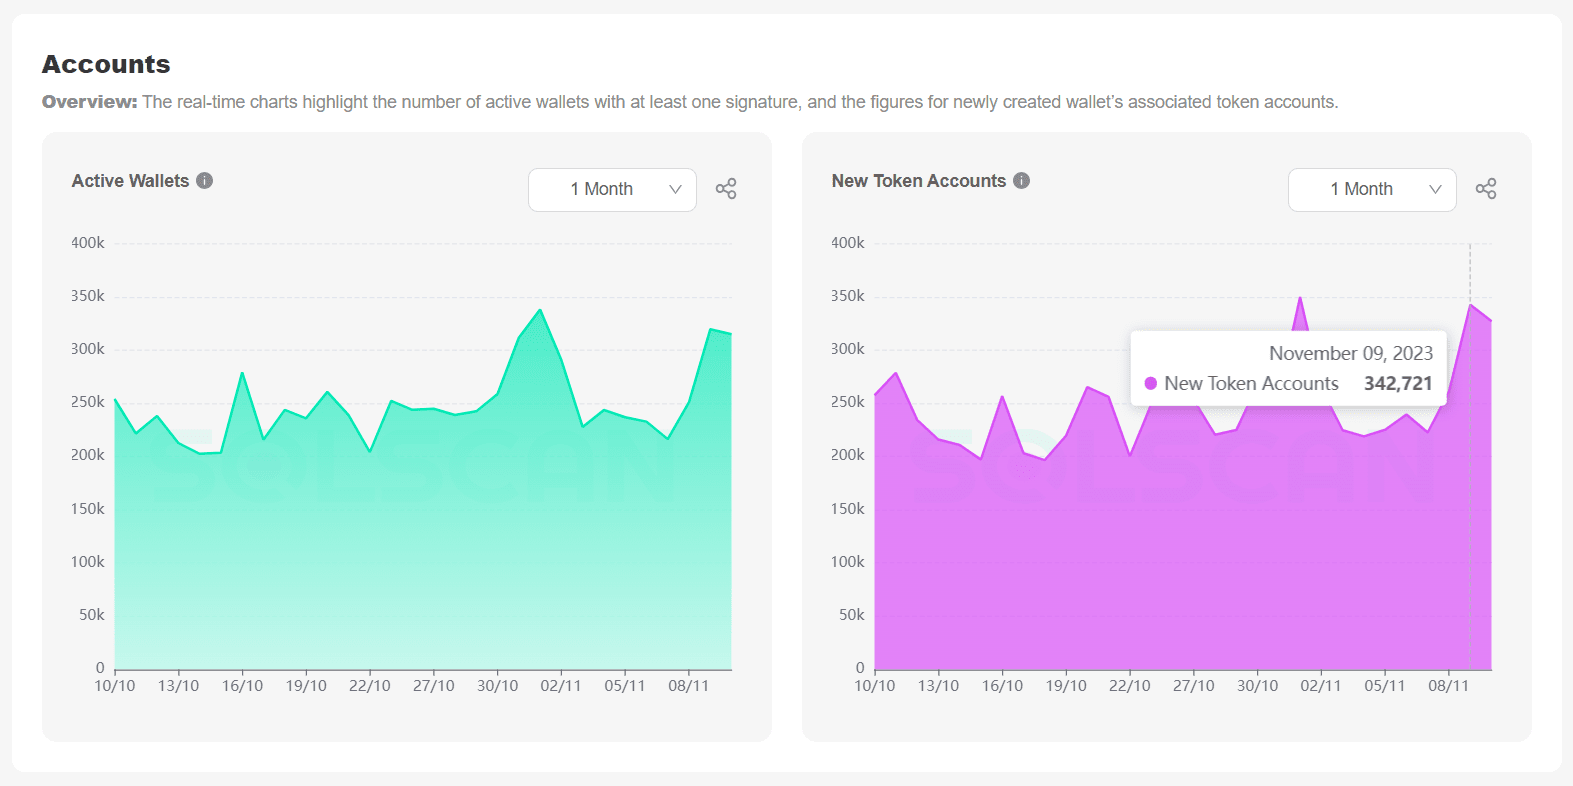
Task: Click the info icon beside New Token Accounts
Action: (x=1021, y=181)
